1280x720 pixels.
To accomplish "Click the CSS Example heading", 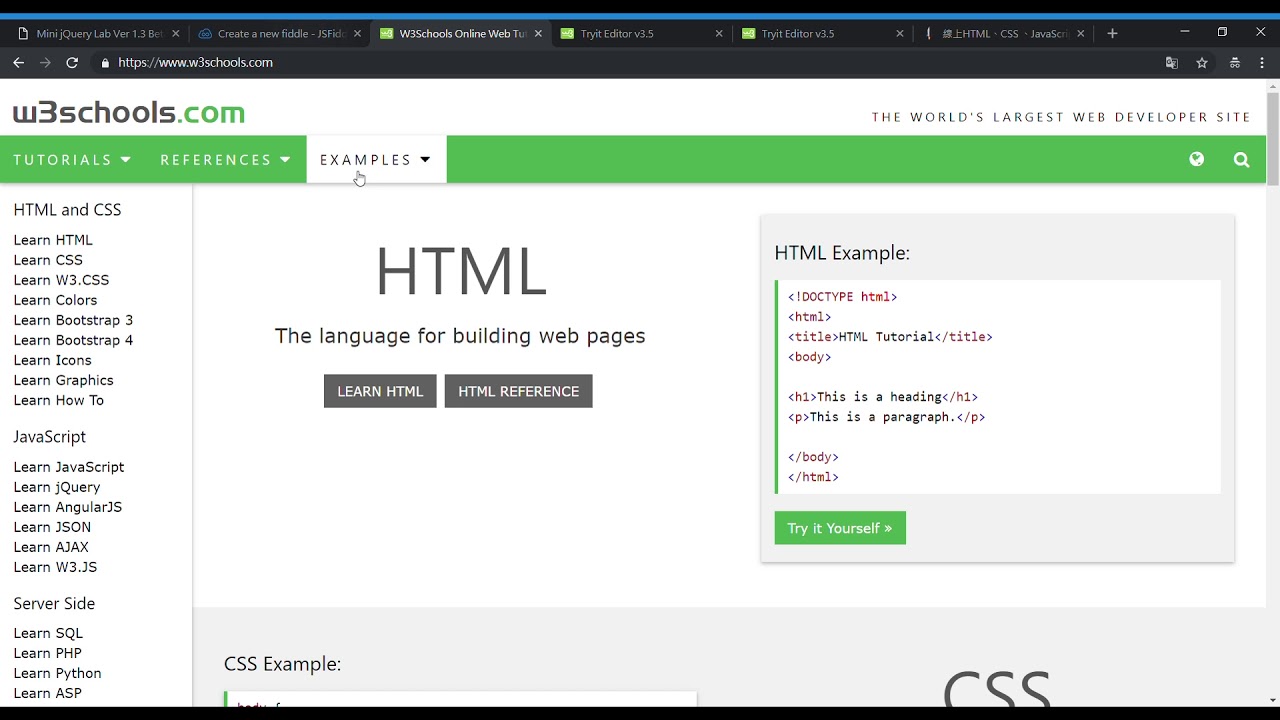I will (283, 664).
